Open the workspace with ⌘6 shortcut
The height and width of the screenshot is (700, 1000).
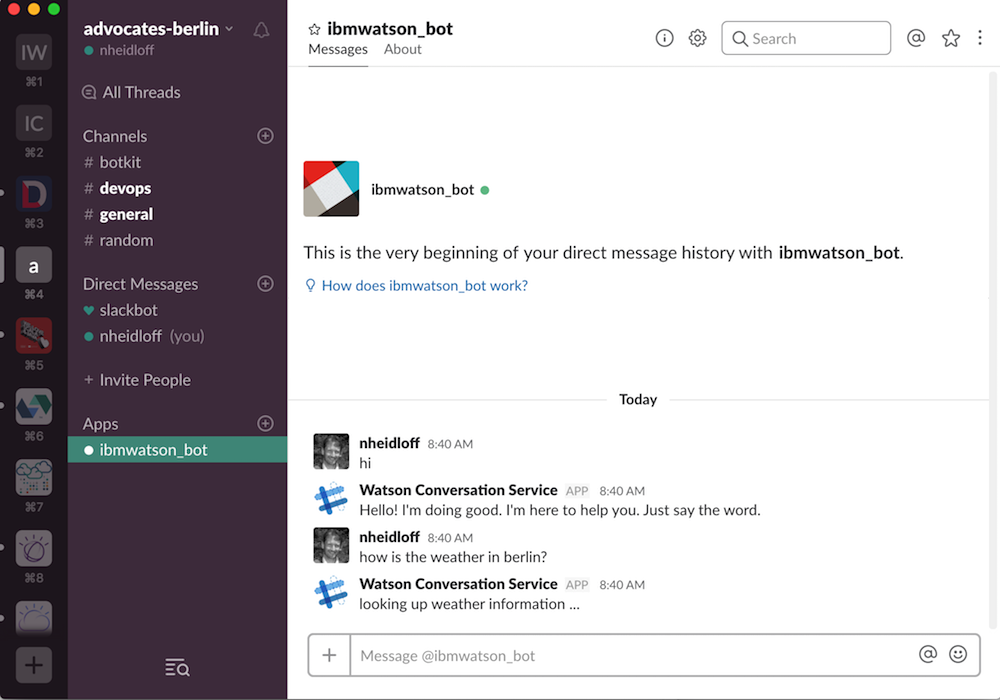(34, 407)
